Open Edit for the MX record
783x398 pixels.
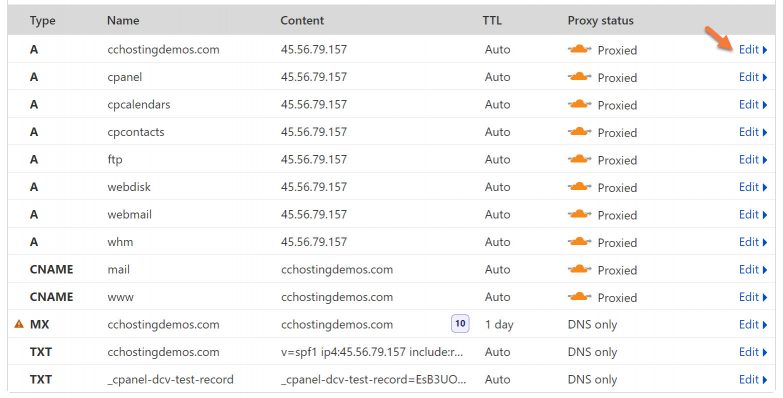point(753,324)
